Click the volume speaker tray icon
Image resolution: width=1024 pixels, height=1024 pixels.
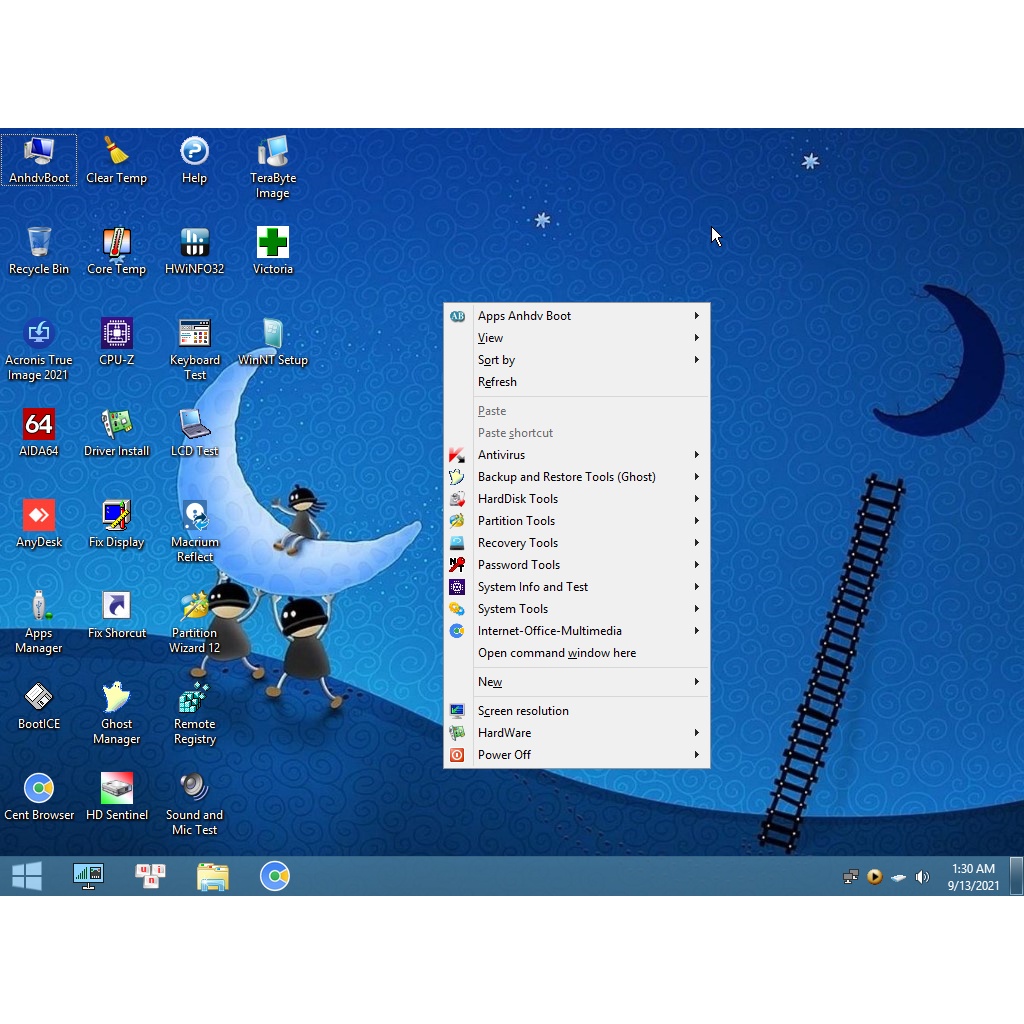922,876
